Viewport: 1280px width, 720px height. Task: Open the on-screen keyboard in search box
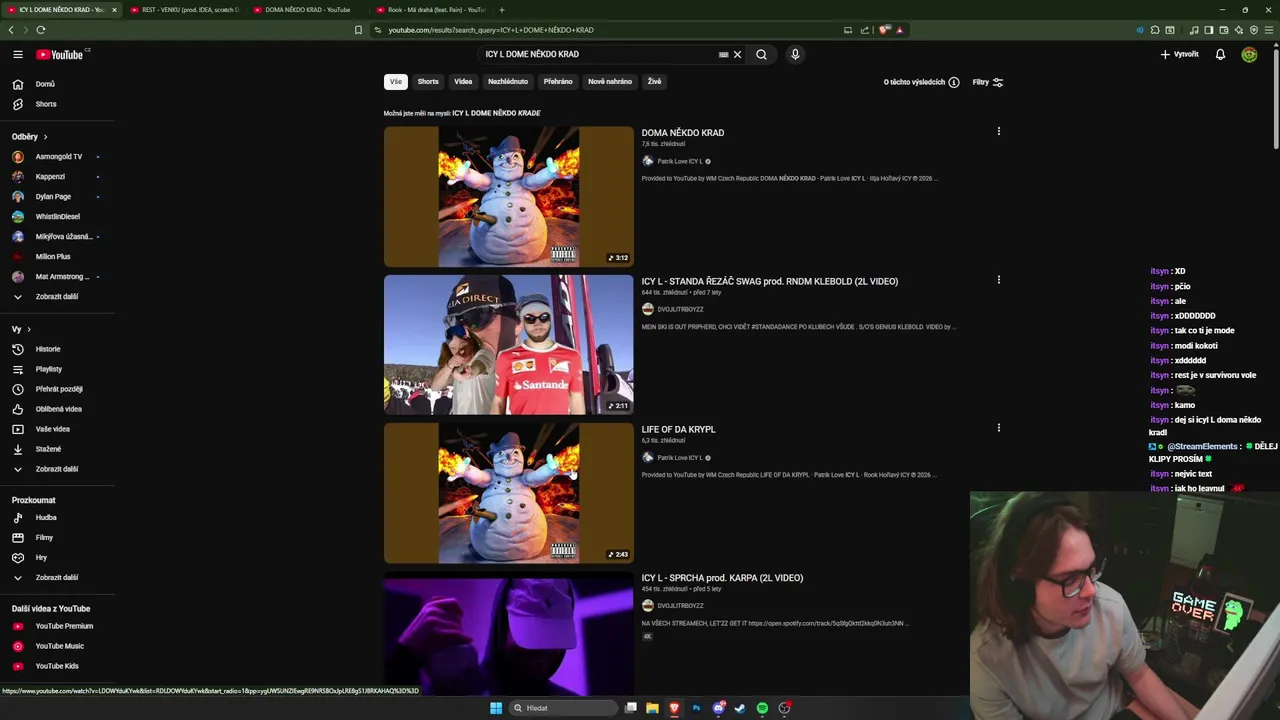(723, 55)
